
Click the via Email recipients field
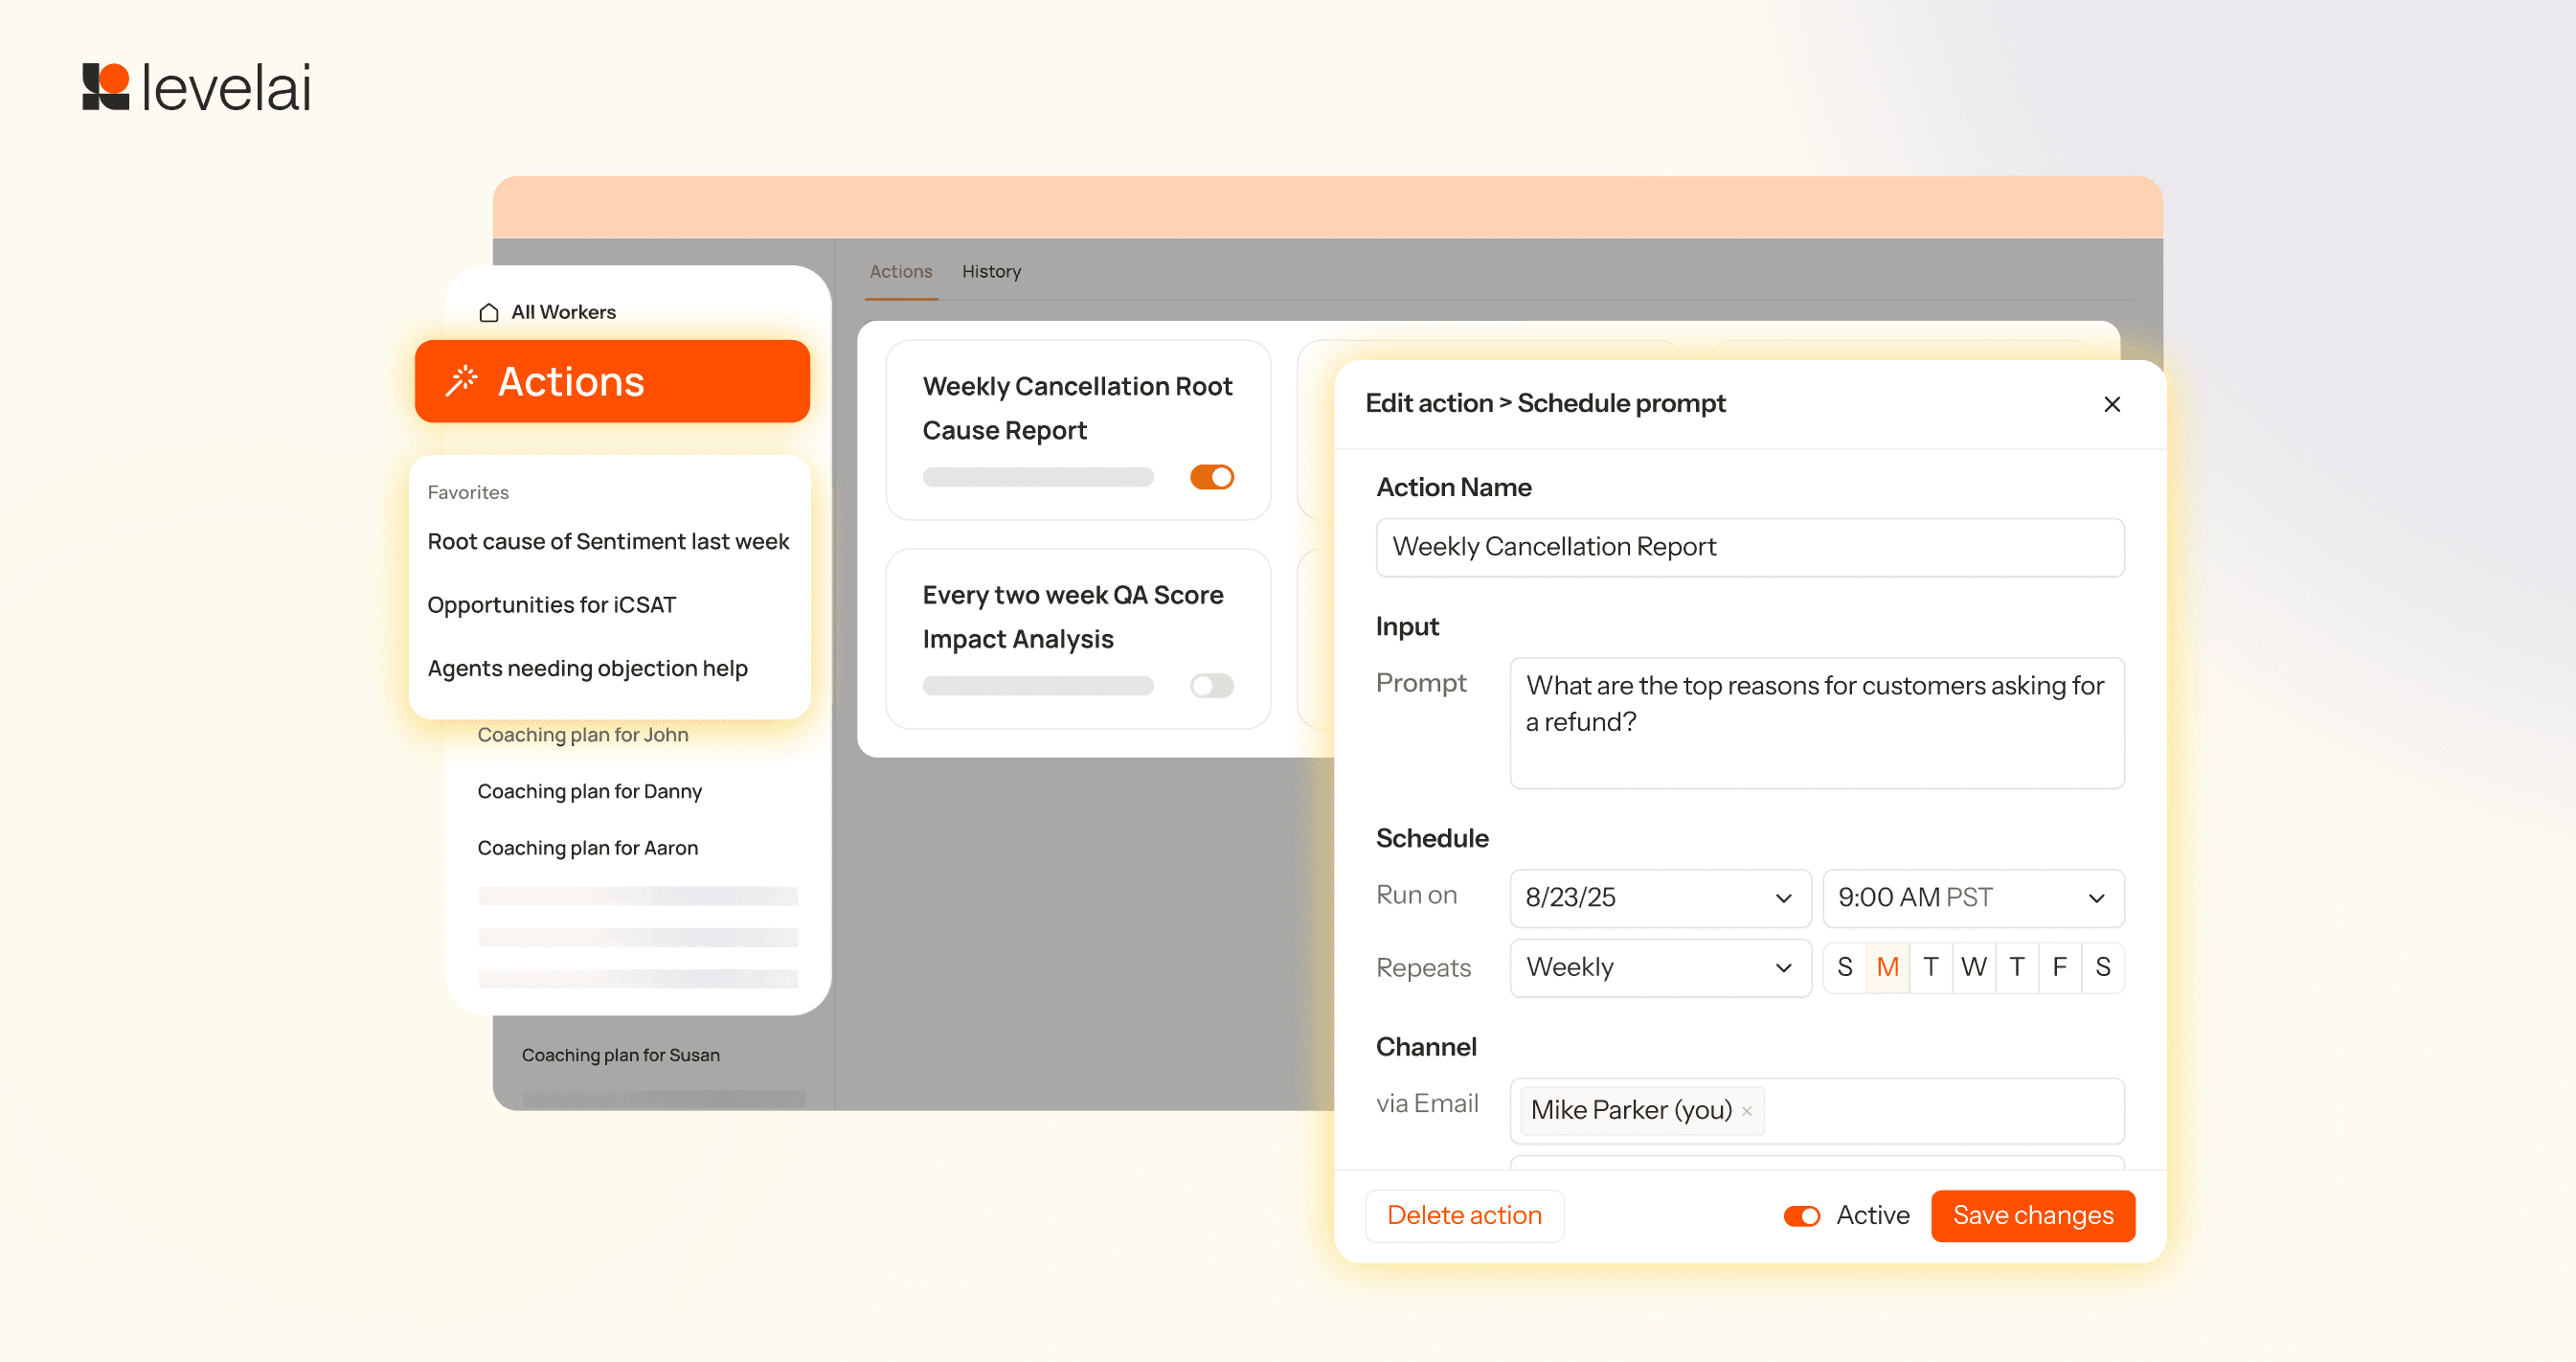[1816, 1111]
